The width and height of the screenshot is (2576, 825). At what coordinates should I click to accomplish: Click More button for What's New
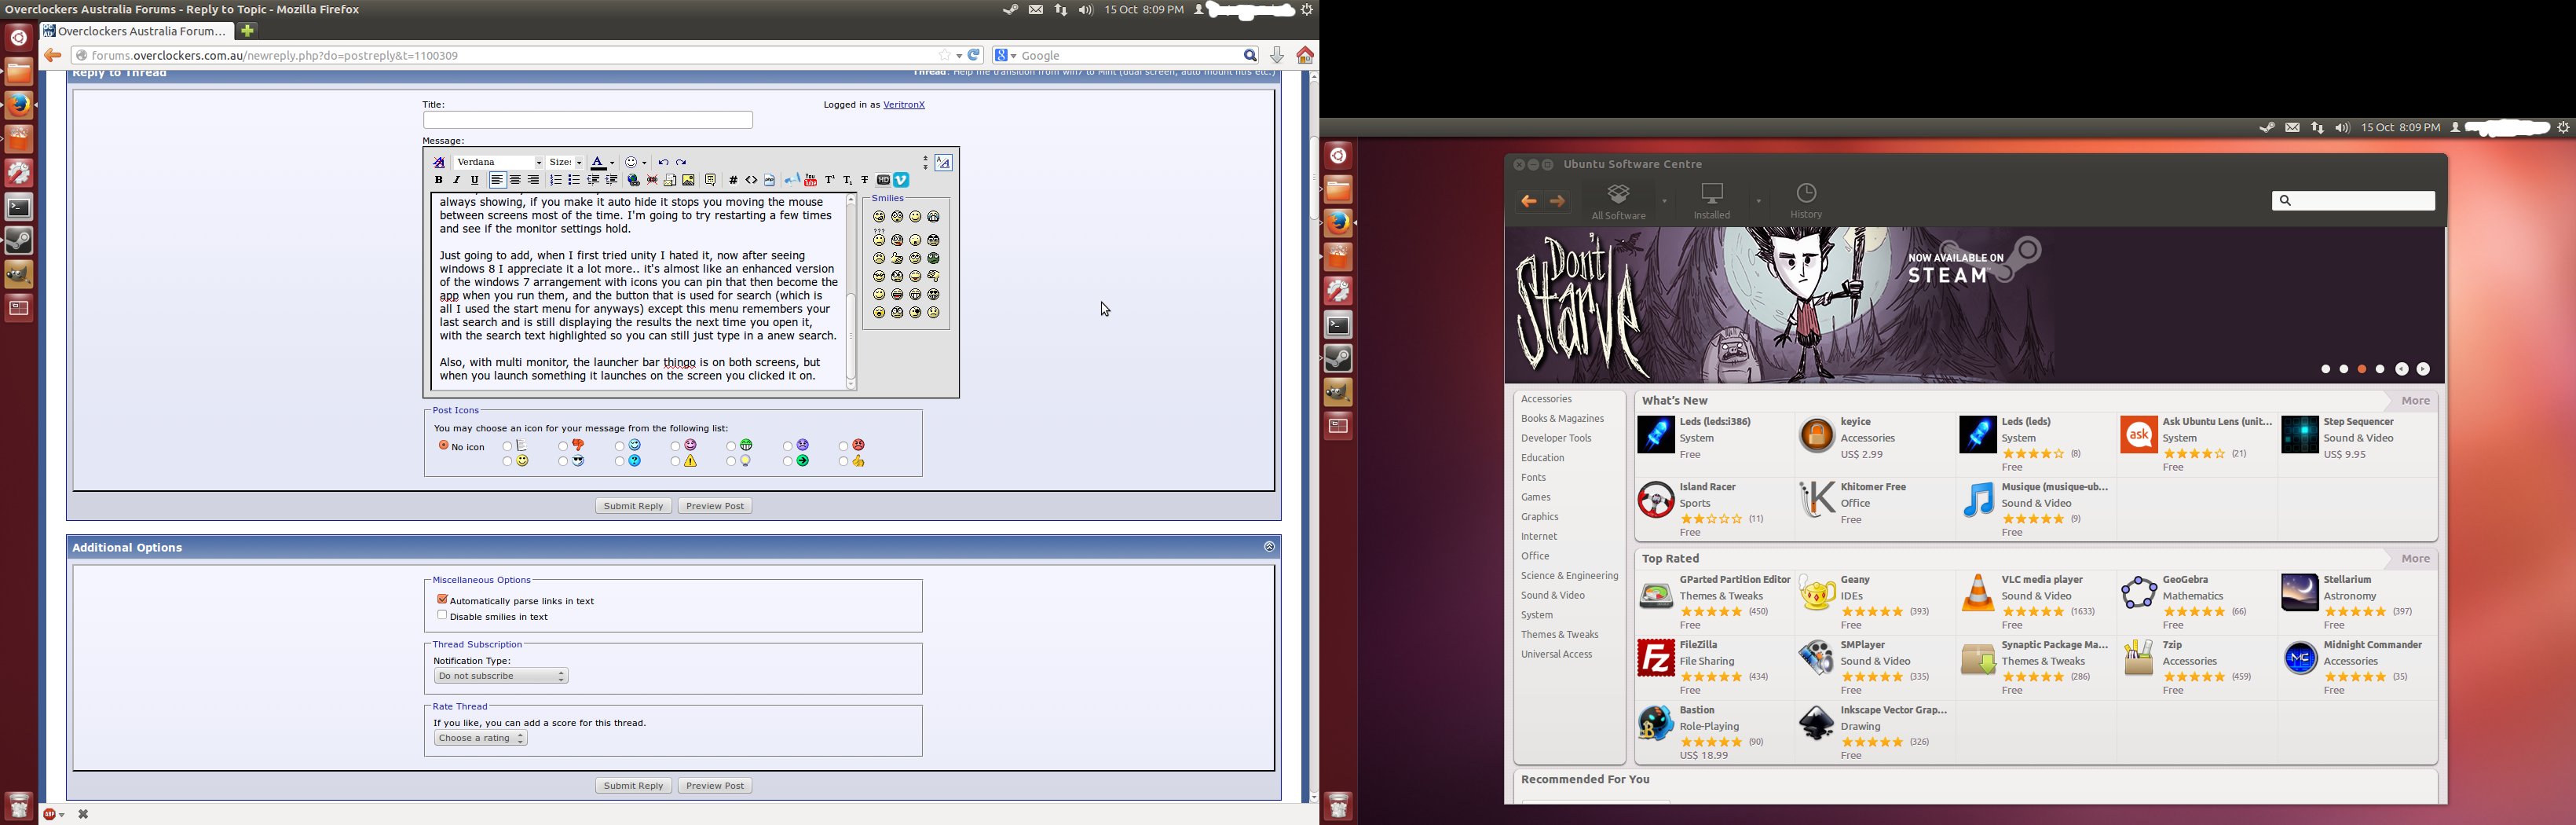(2415, 401)
